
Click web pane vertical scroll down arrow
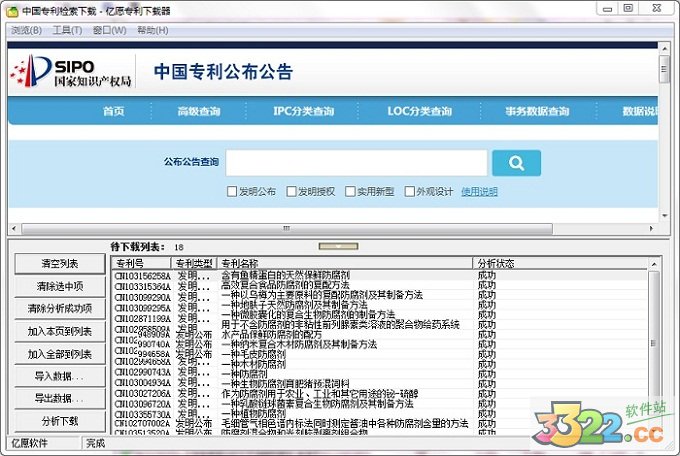[664, 216]
